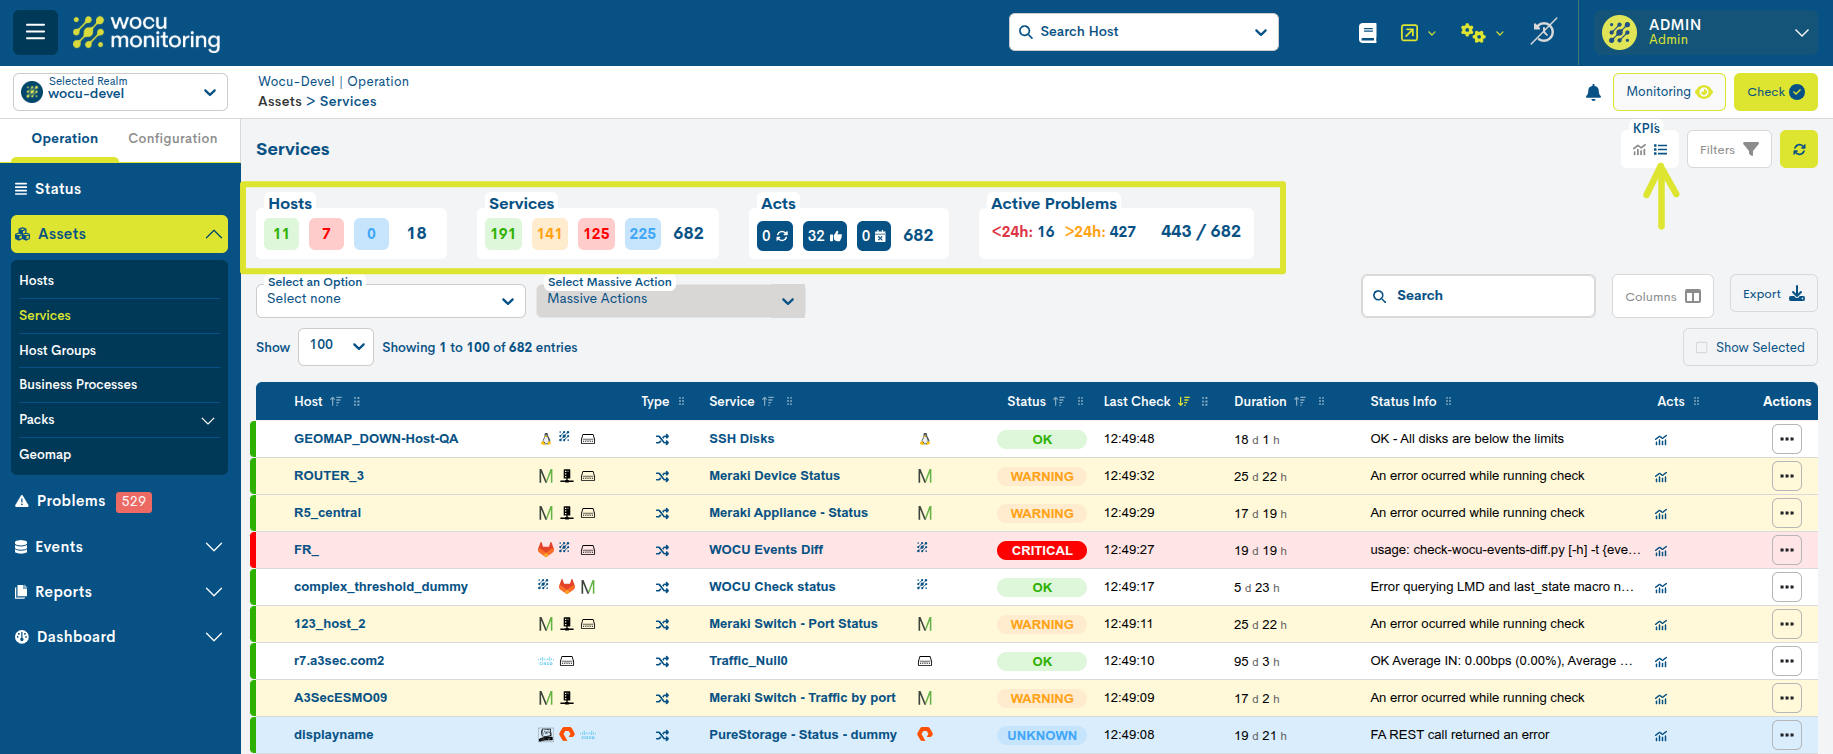Open the WOCU Events Diff service link
The image size is (1833, 754).
click(x=766, y=550)
